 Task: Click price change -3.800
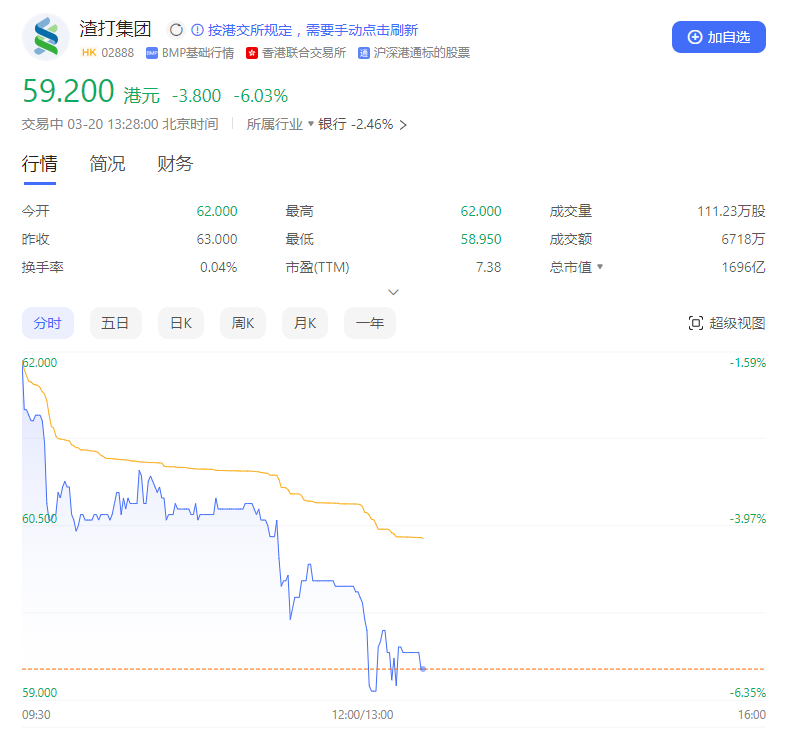(x=196, y=95)
